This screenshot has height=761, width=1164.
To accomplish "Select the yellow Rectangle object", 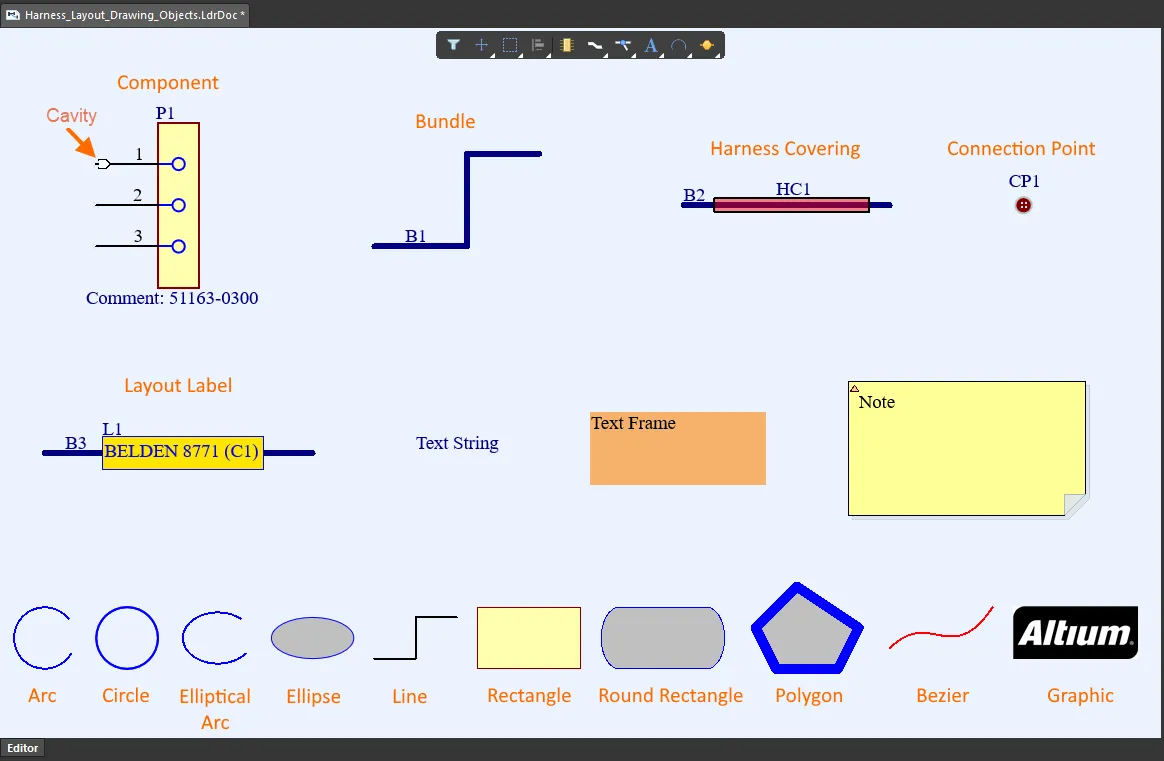I will [529, 638].
